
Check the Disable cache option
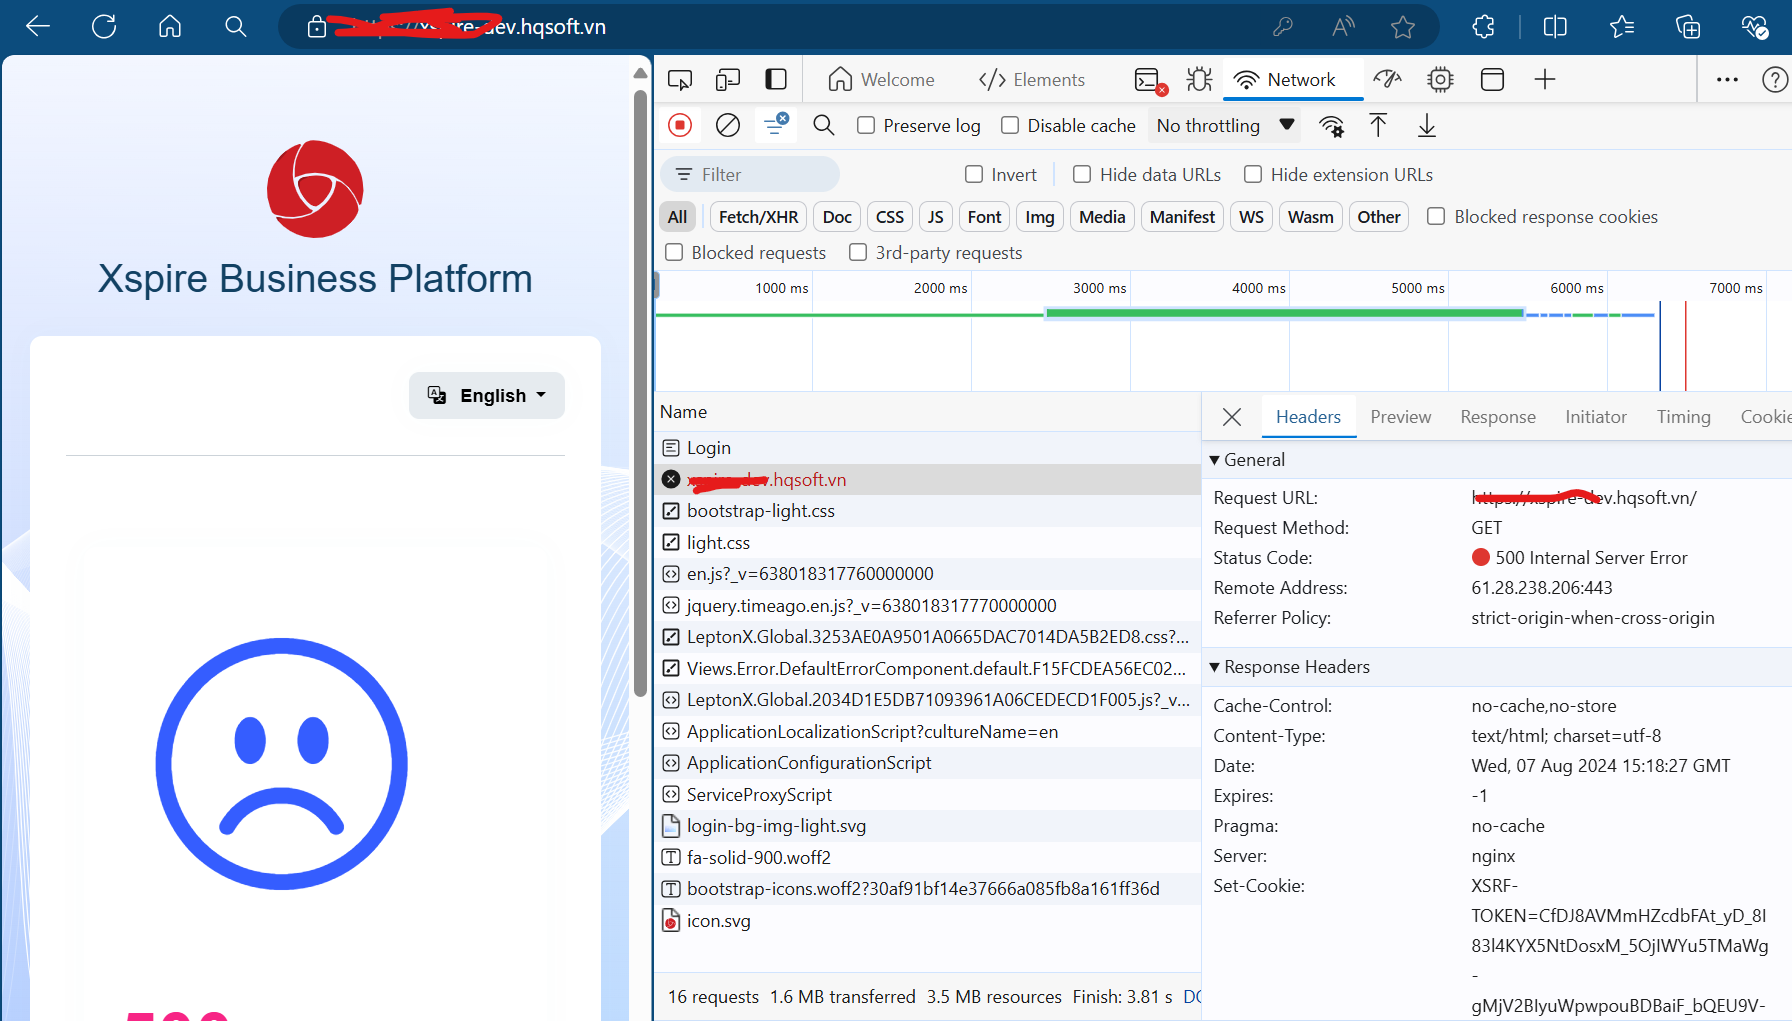[x=1011, y=125]
